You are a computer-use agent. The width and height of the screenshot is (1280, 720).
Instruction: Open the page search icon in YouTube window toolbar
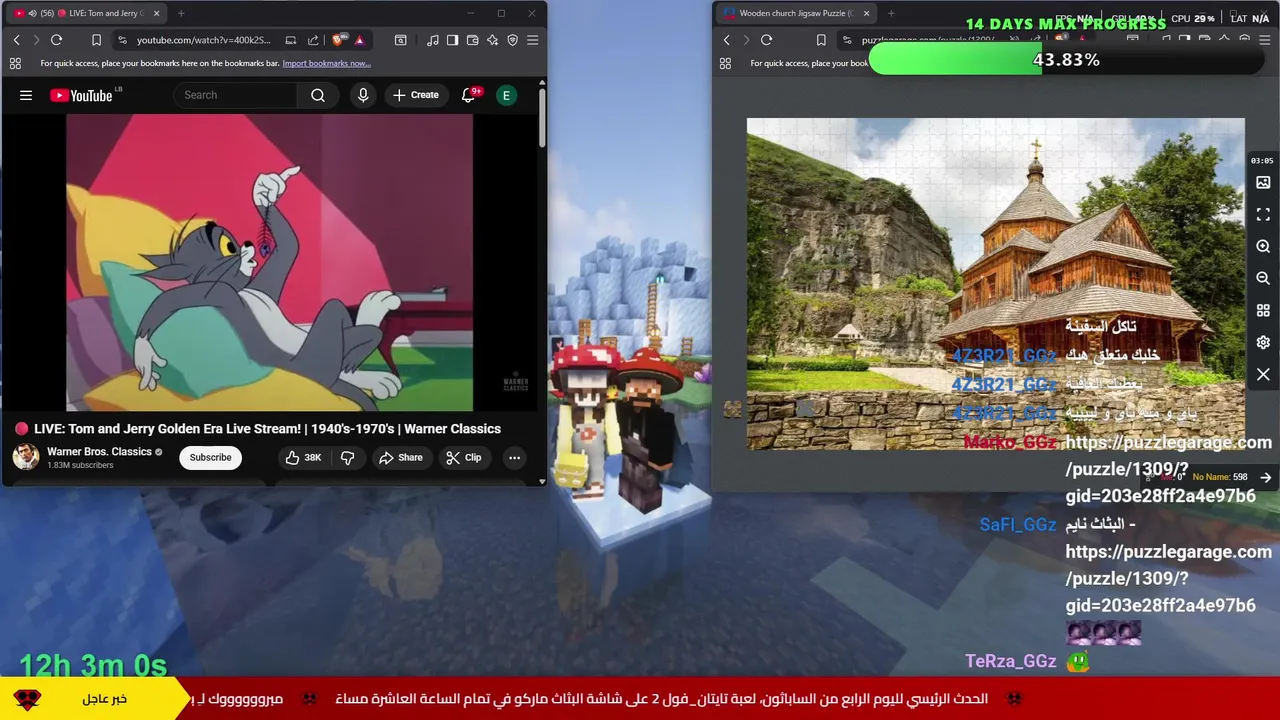400,40
